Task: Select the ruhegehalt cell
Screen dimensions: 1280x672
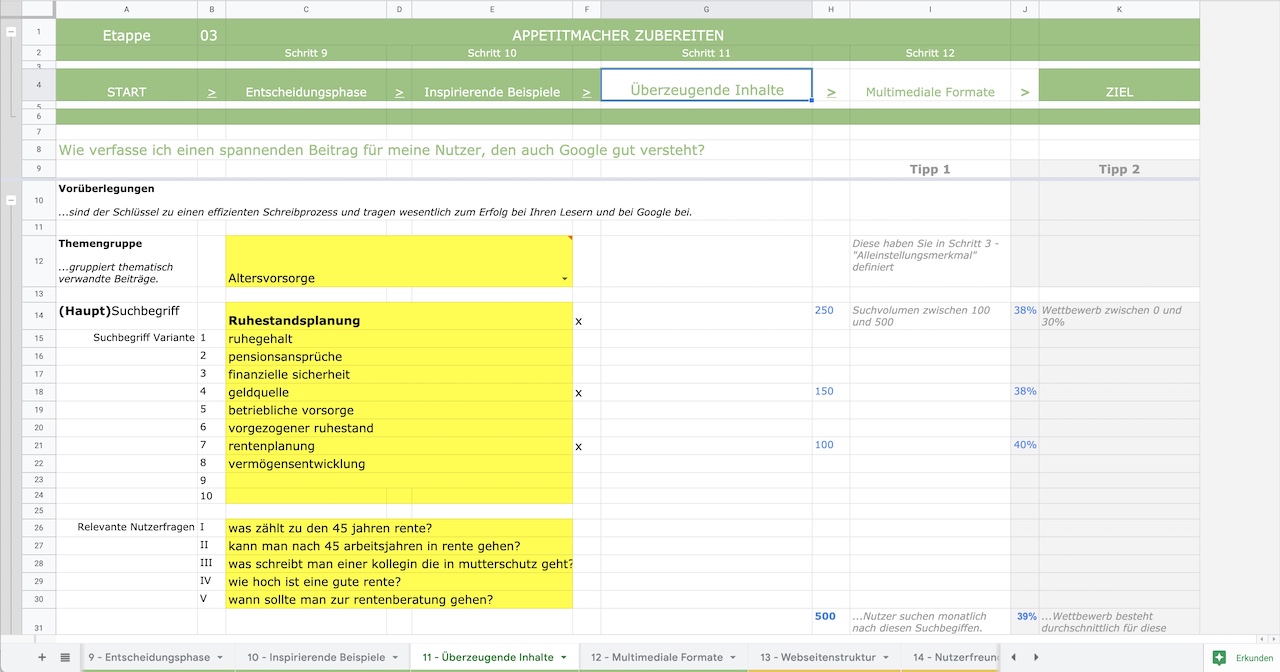Action: (399, 339)
